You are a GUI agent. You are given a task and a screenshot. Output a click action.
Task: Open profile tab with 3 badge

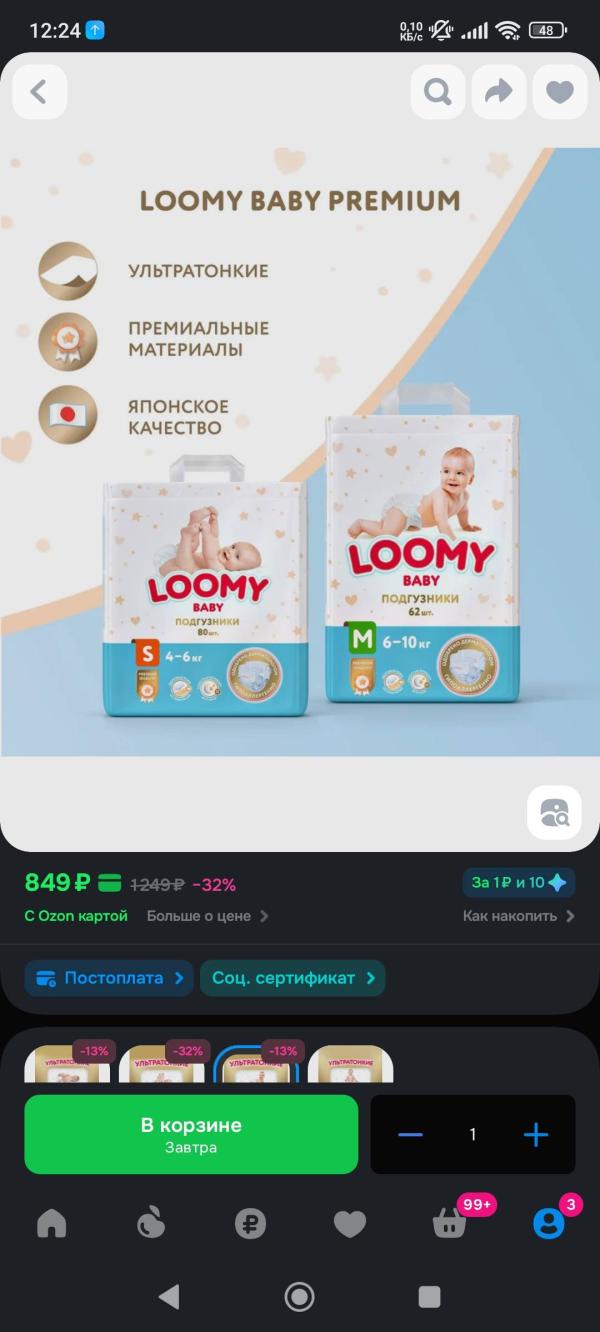click(548, 1223)
